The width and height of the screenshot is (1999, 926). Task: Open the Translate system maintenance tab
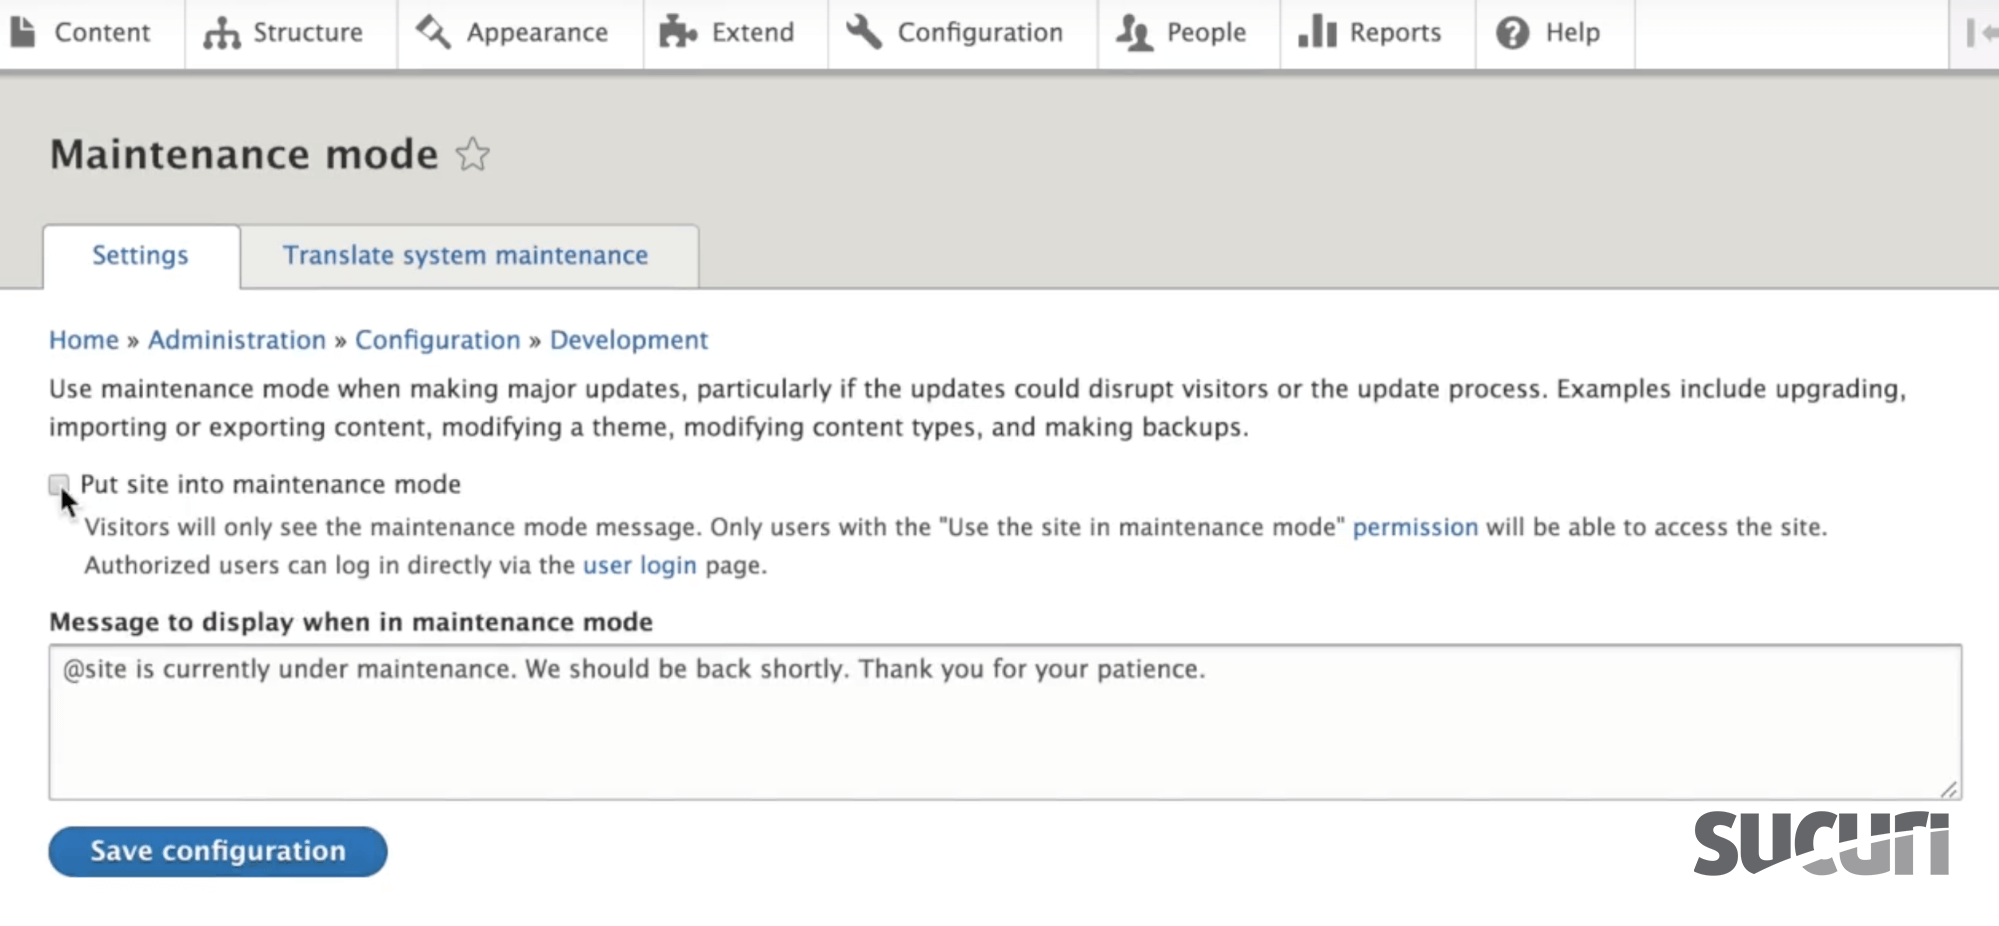tap(465, 255)
